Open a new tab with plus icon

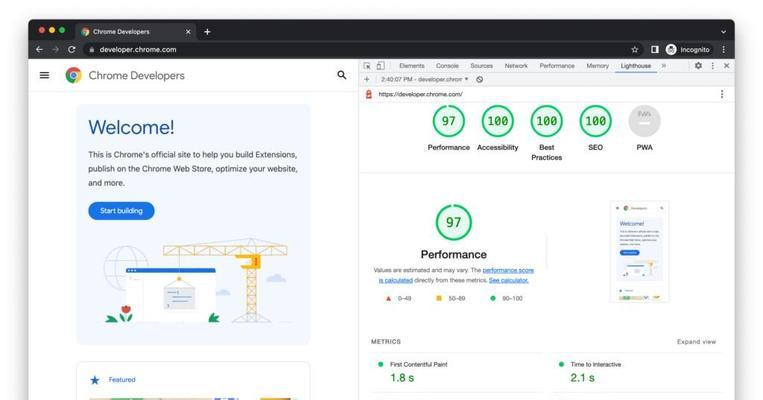tap(207, 32)
